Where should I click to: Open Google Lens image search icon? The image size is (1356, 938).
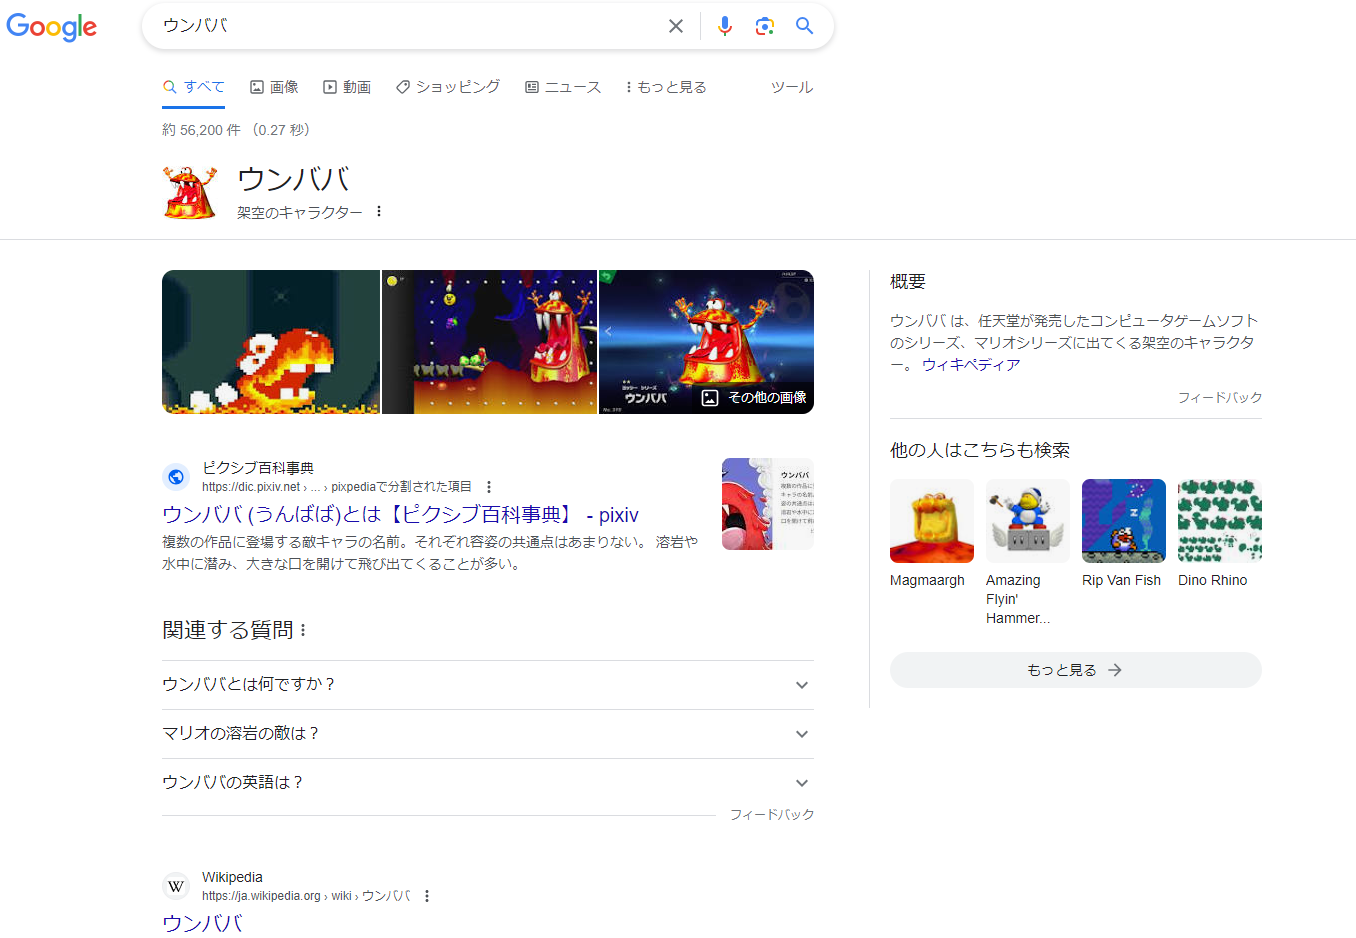[x=765, y=26]
